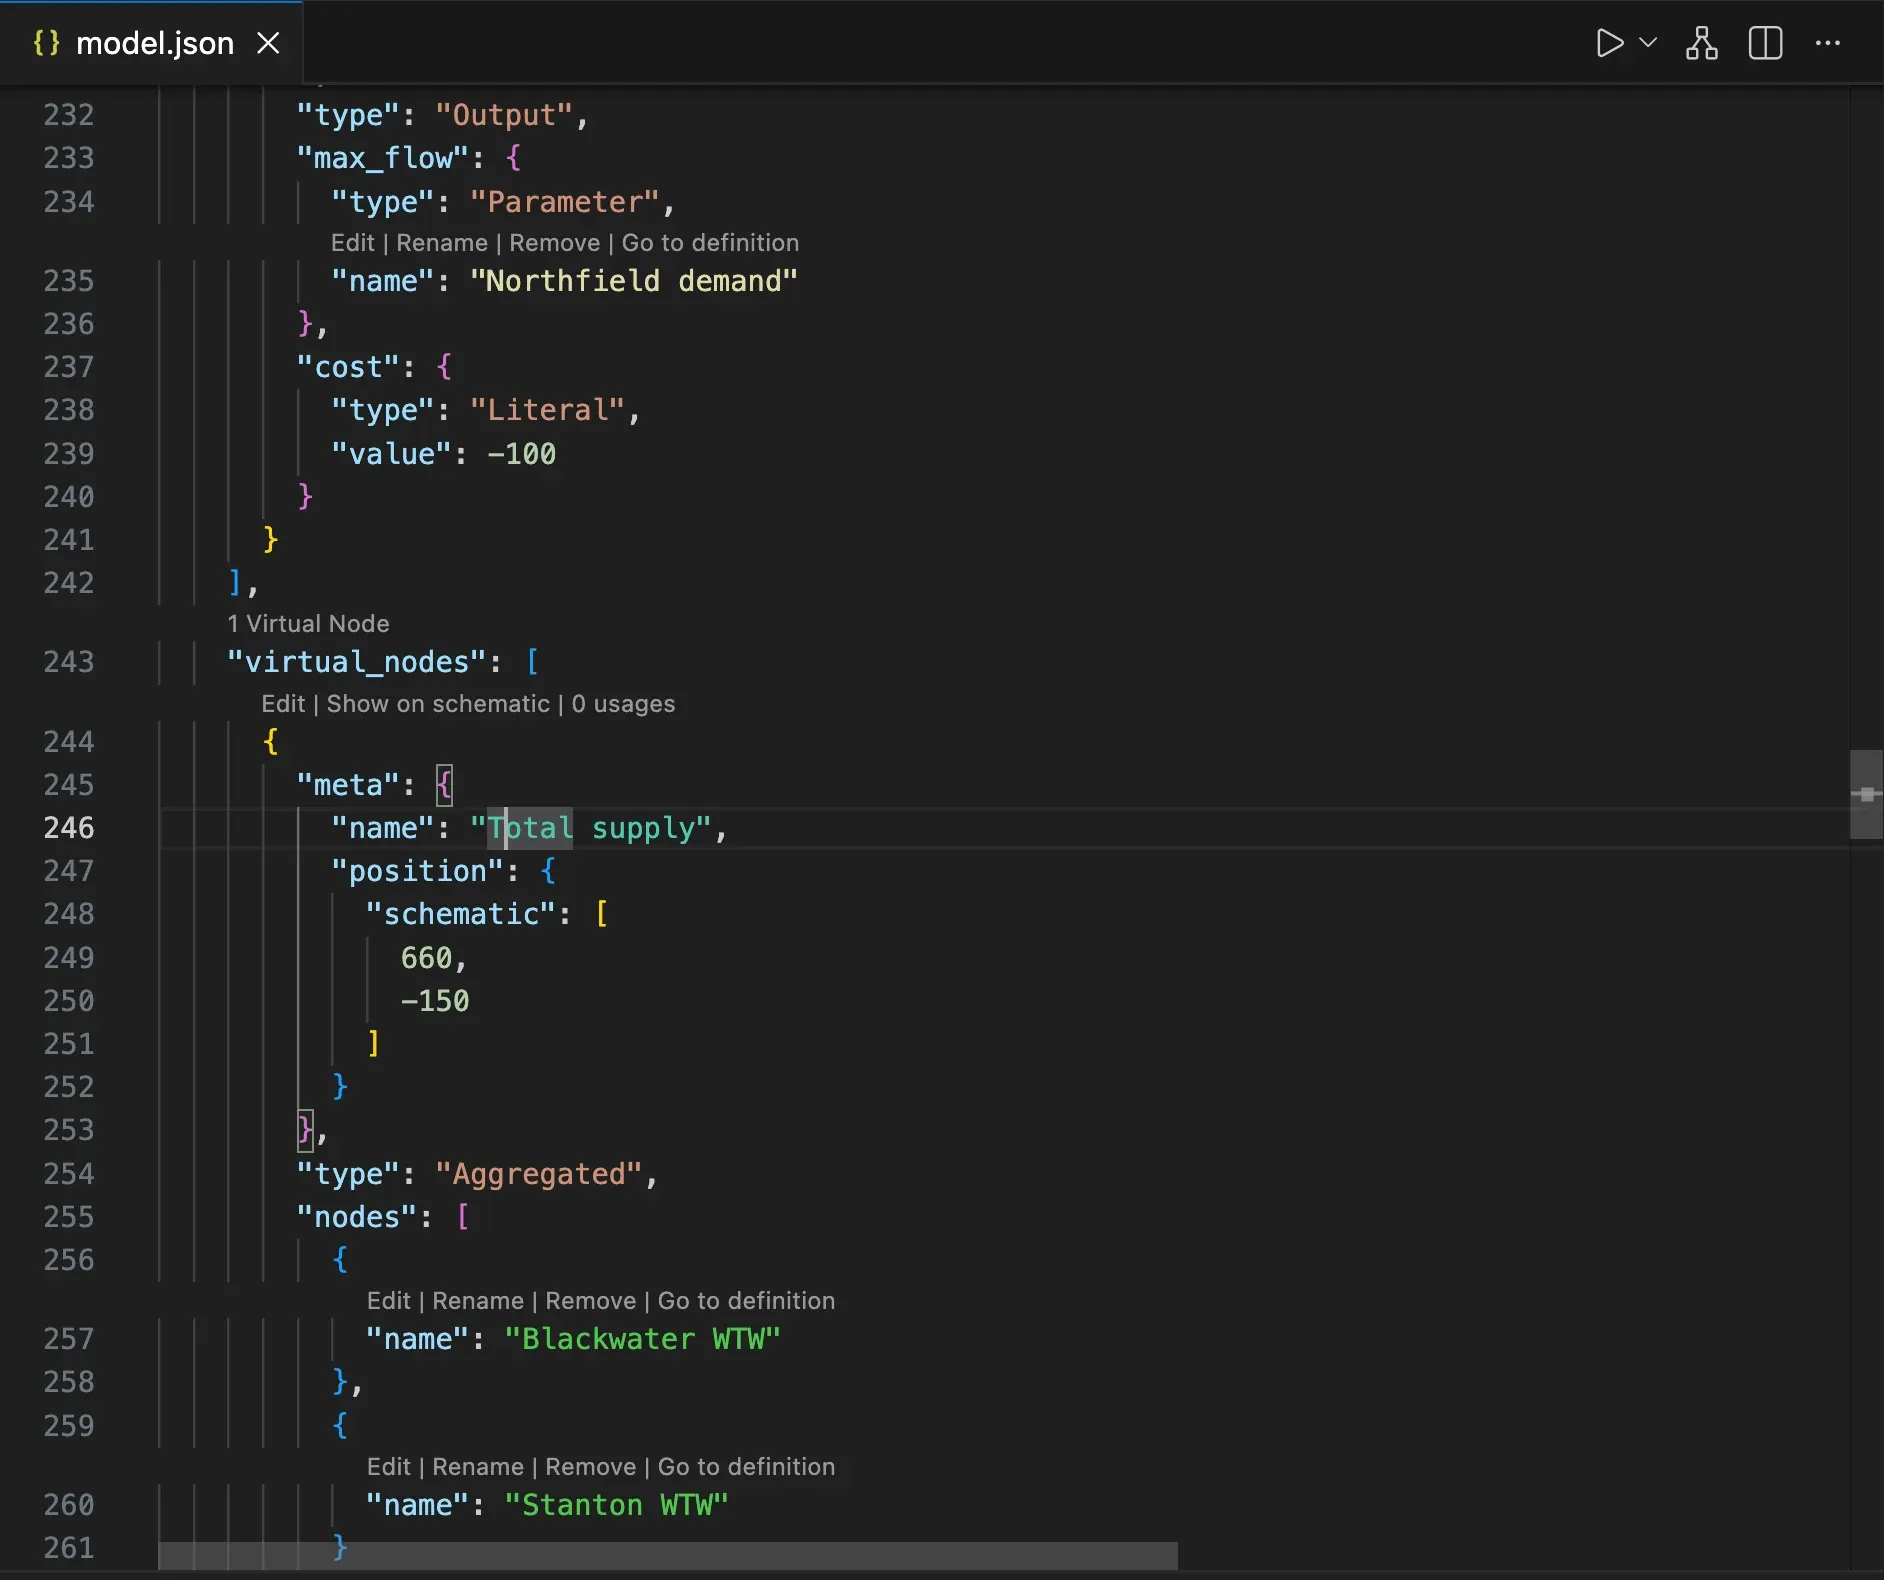Viewport: 1884px width, 1580px height.
Task: Select the model.json editor tab
Action: 151,43
